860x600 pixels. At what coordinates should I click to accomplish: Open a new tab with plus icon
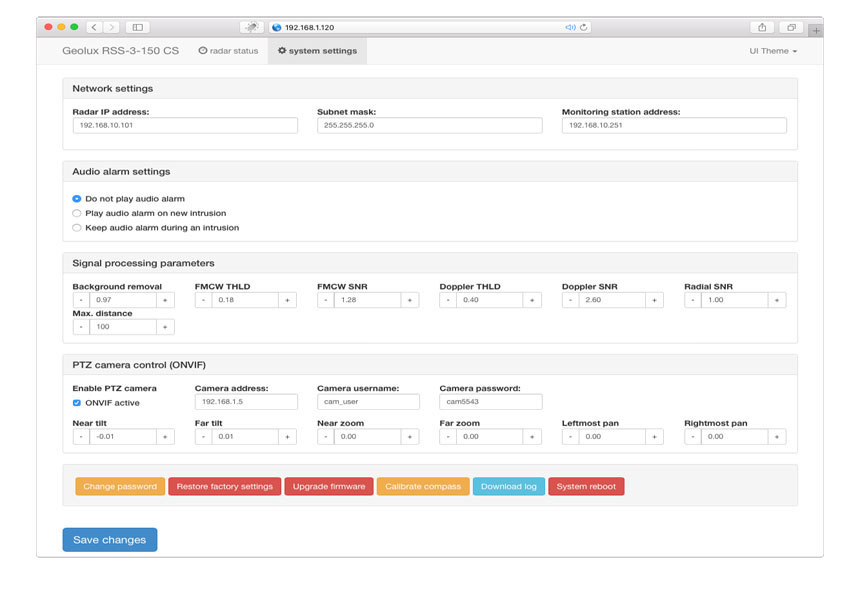[816, 31]
